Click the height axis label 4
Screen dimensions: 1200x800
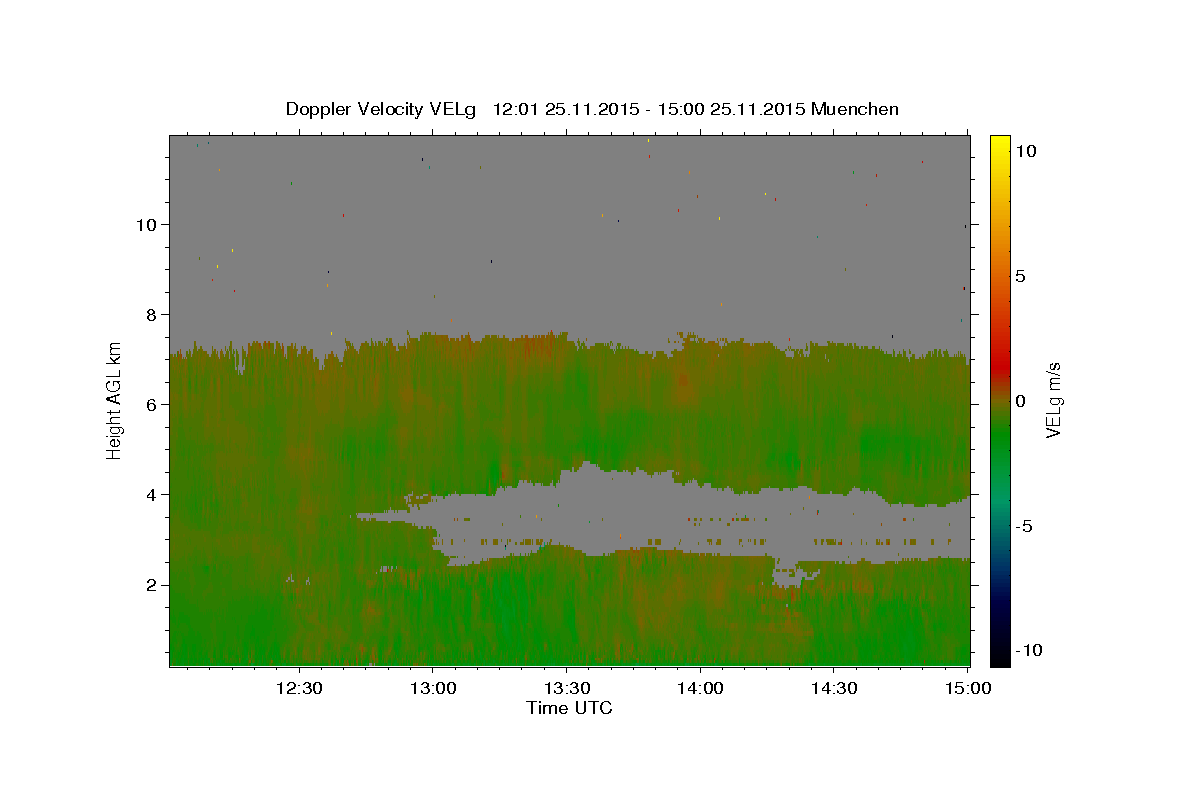point(151,494)
